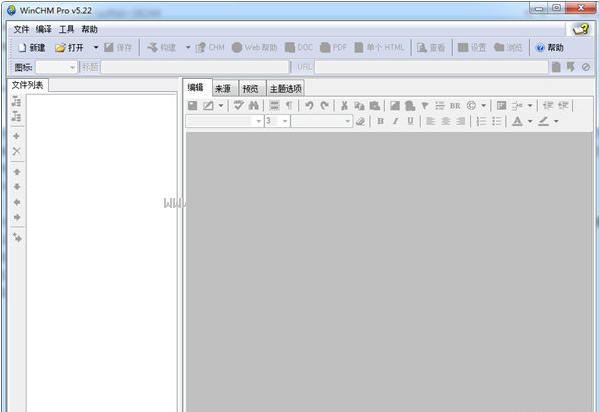This screenshot has height=412, width=599.
Task: Switch to the 主题选项 tab
Action: [286, 89]
